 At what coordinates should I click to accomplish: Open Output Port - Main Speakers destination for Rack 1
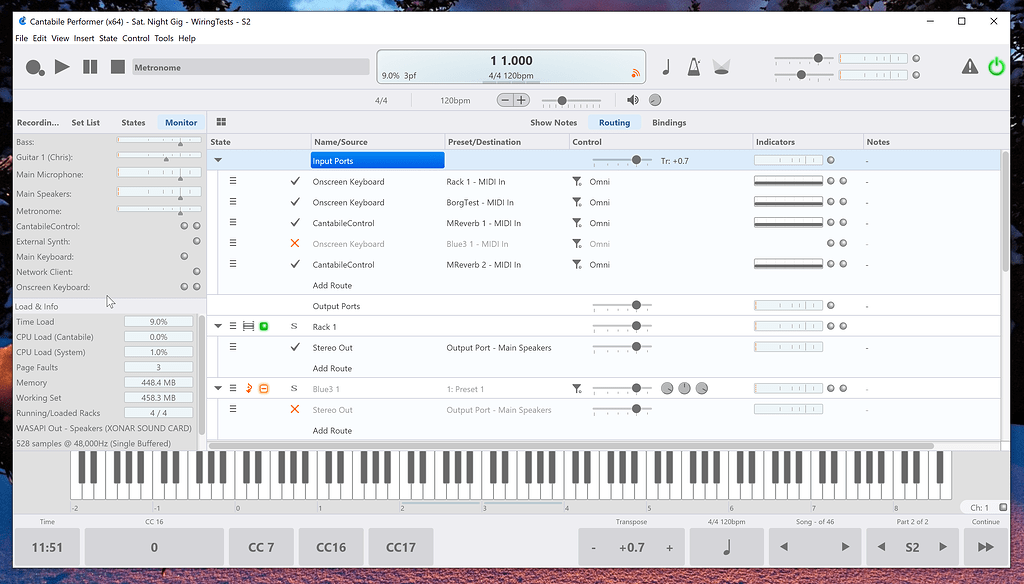pos(499,348)
